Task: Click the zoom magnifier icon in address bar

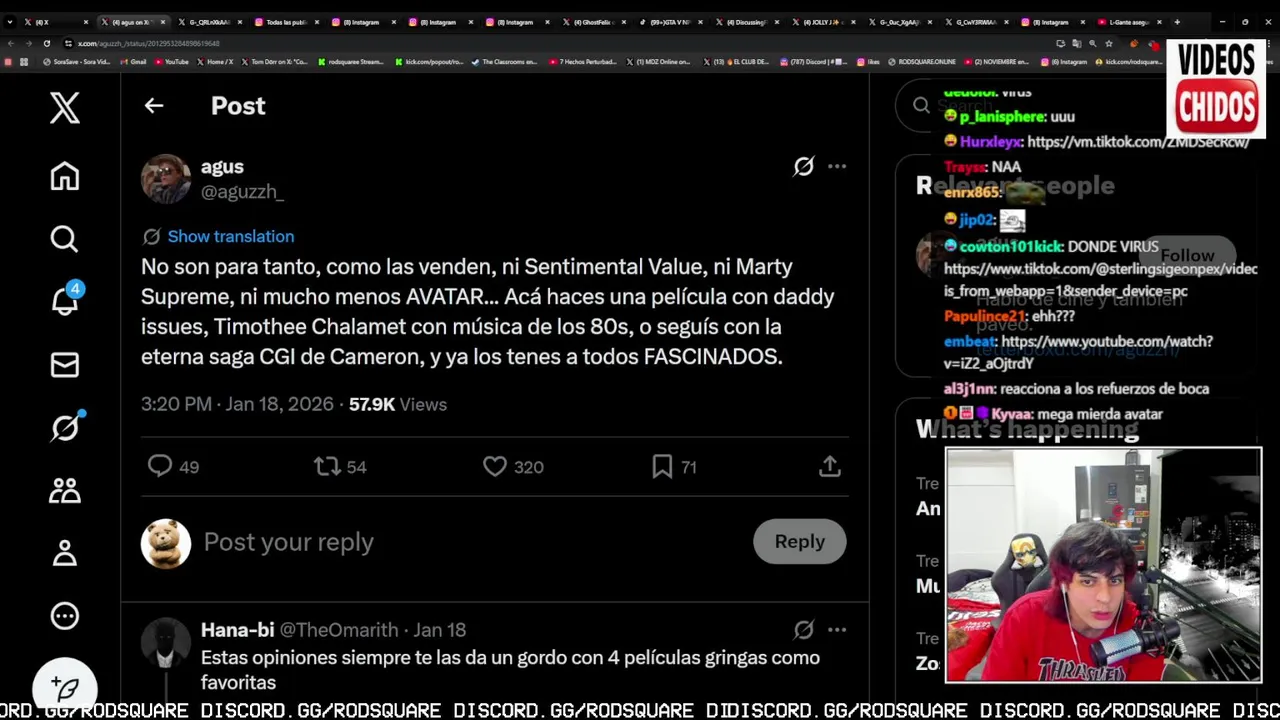Action: (x=1092, y=43)
